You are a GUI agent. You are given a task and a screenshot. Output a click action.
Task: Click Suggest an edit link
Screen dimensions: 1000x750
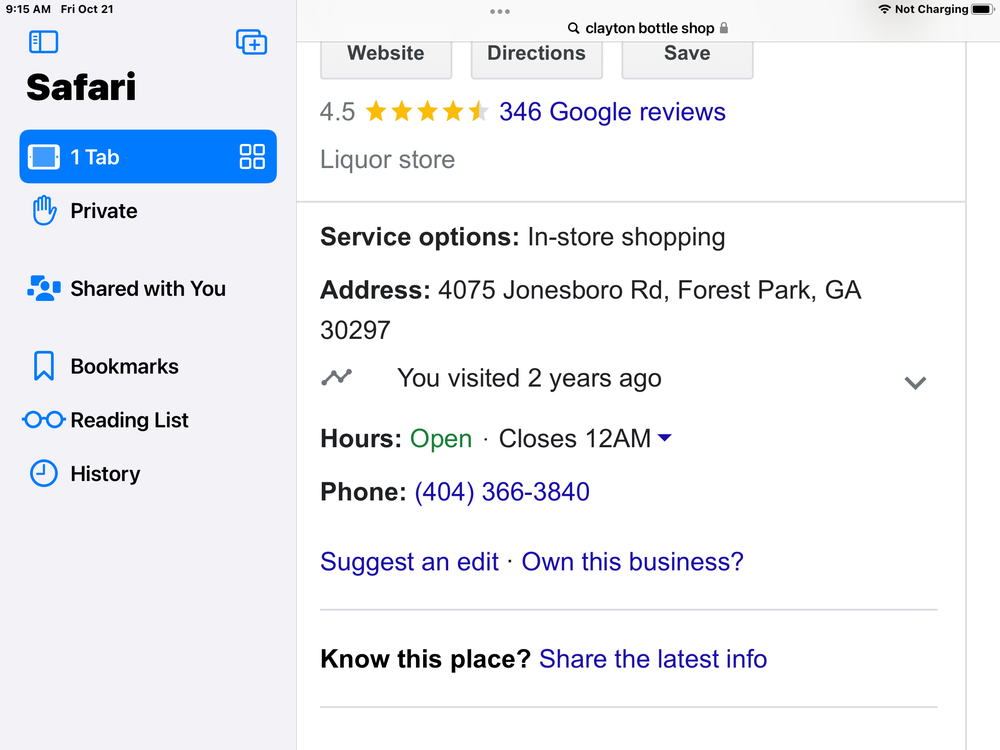click(409, 562)
